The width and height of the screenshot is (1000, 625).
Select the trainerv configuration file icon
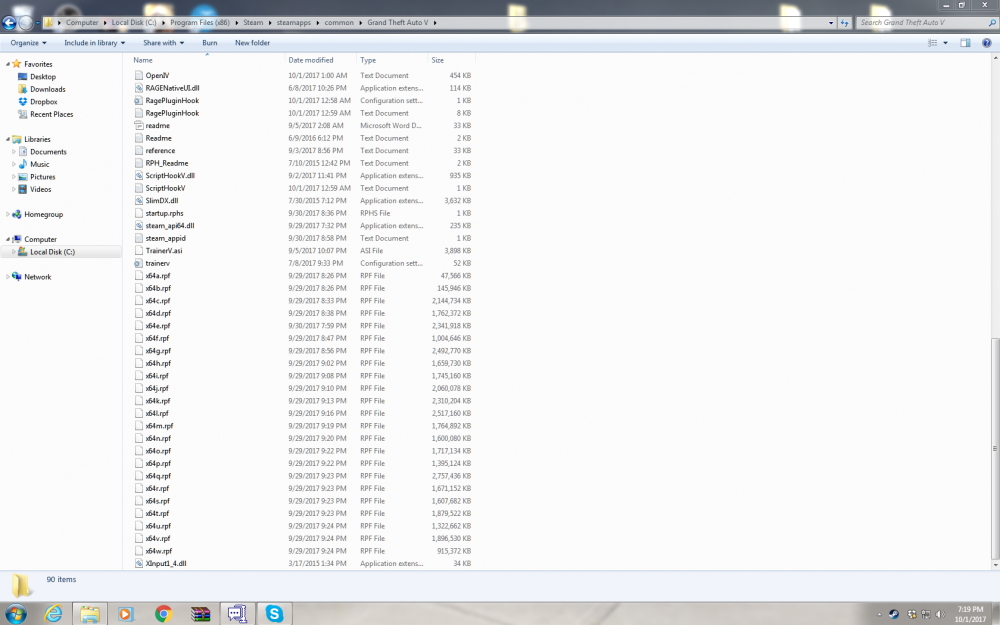138,263
